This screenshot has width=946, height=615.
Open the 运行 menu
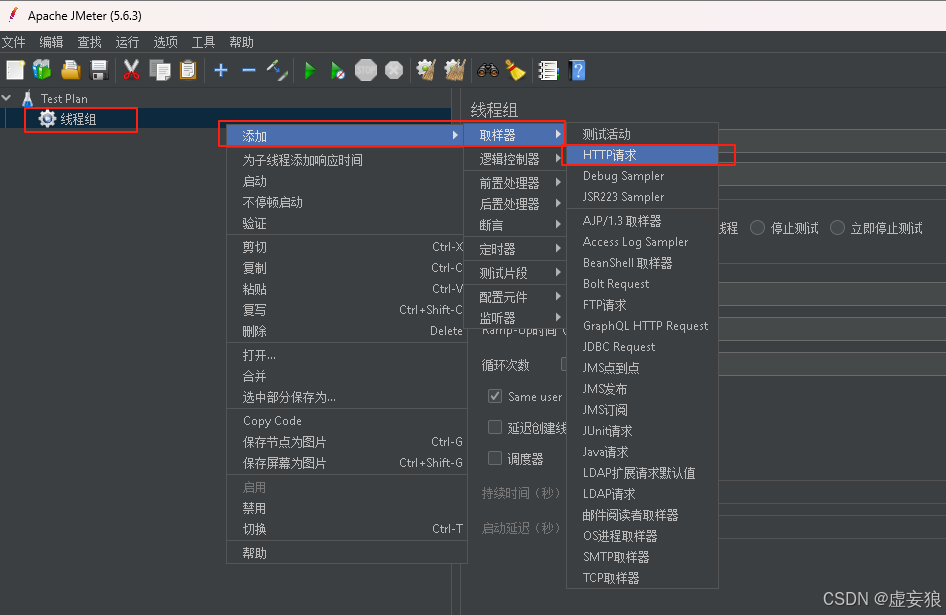click(x=127, y=42)
